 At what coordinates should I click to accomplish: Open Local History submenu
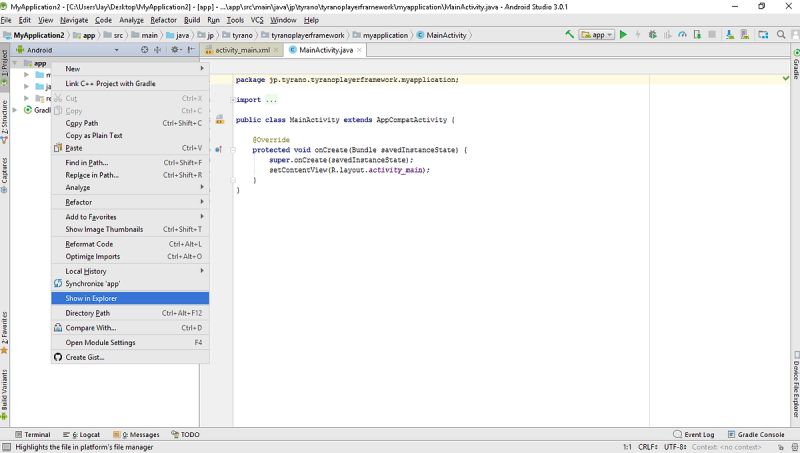130,271
